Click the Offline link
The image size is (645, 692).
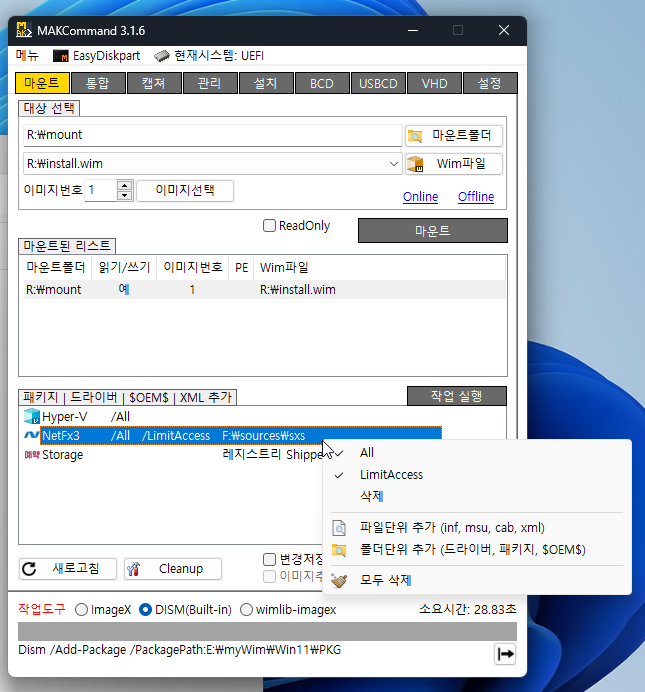point(476,196)
